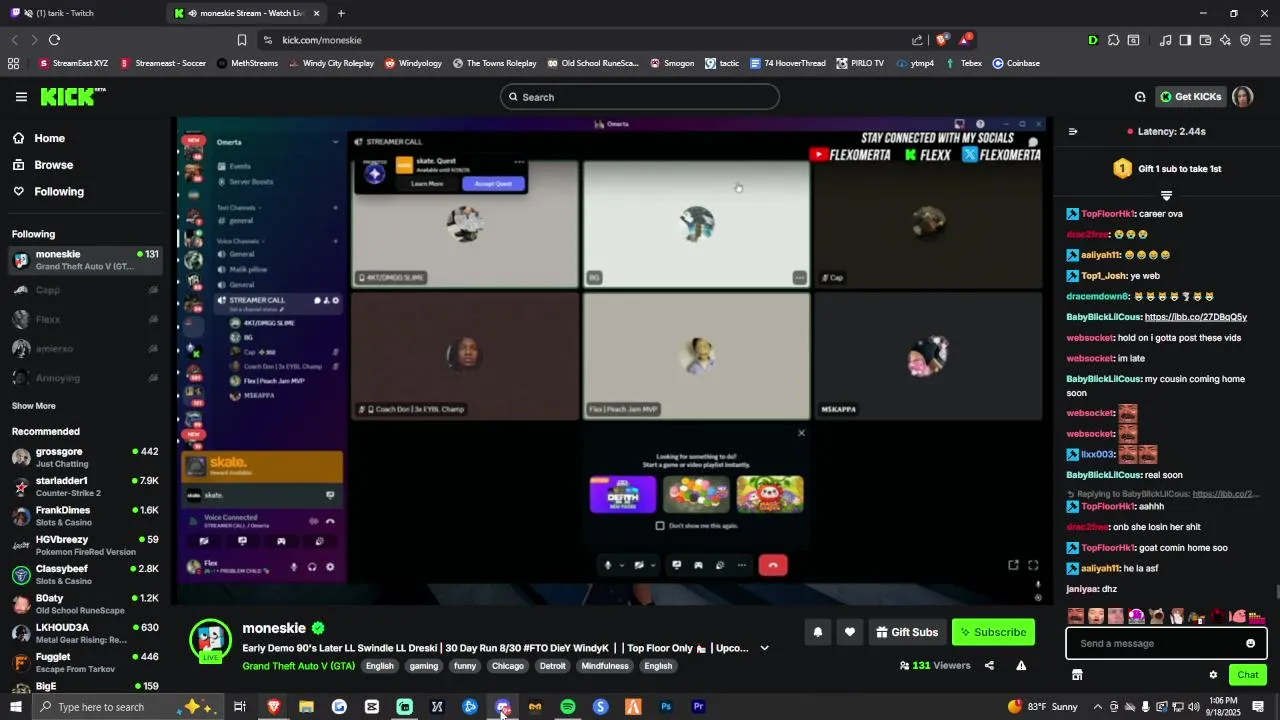End stream call with red hangup button
This screenshot has width=1280, height=720.
coord(773,565)
